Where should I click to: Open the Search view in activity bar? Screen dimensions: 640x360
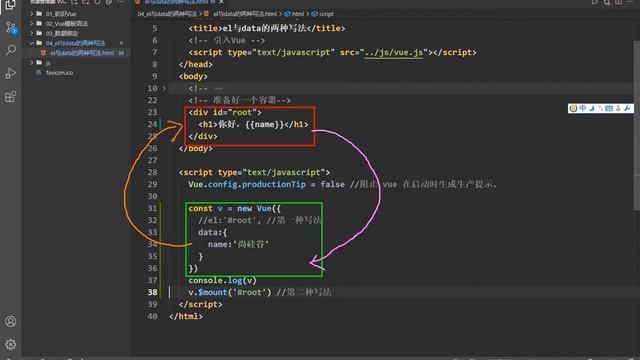(11, 50)
